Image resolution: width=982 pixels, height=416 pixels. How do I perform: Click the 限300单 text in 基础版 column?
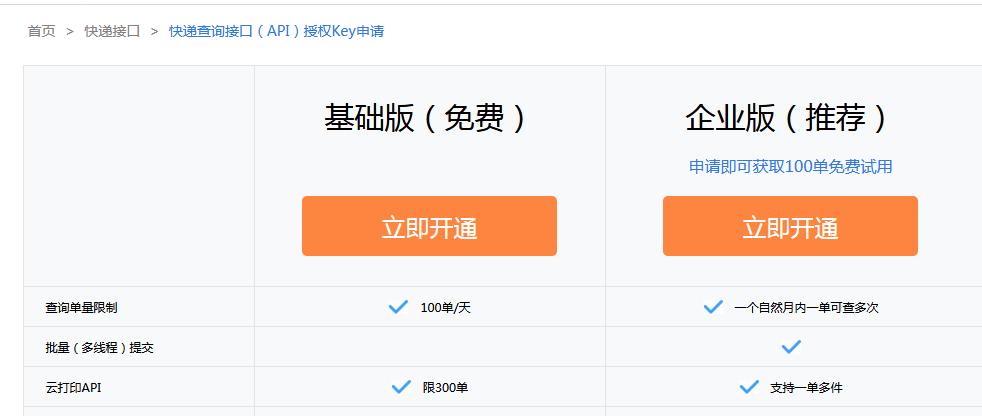tap(445, 387)
